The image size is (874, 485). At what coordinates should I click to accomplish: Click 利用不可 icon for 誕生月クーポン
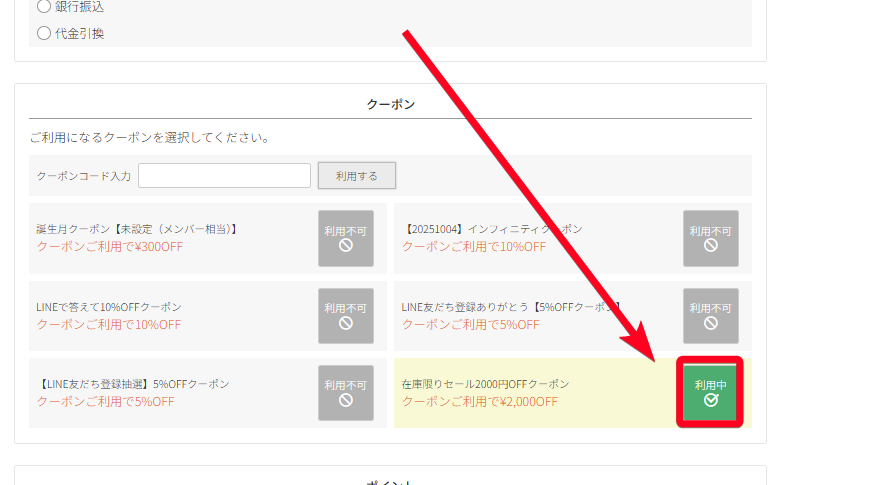click(345, 238)
